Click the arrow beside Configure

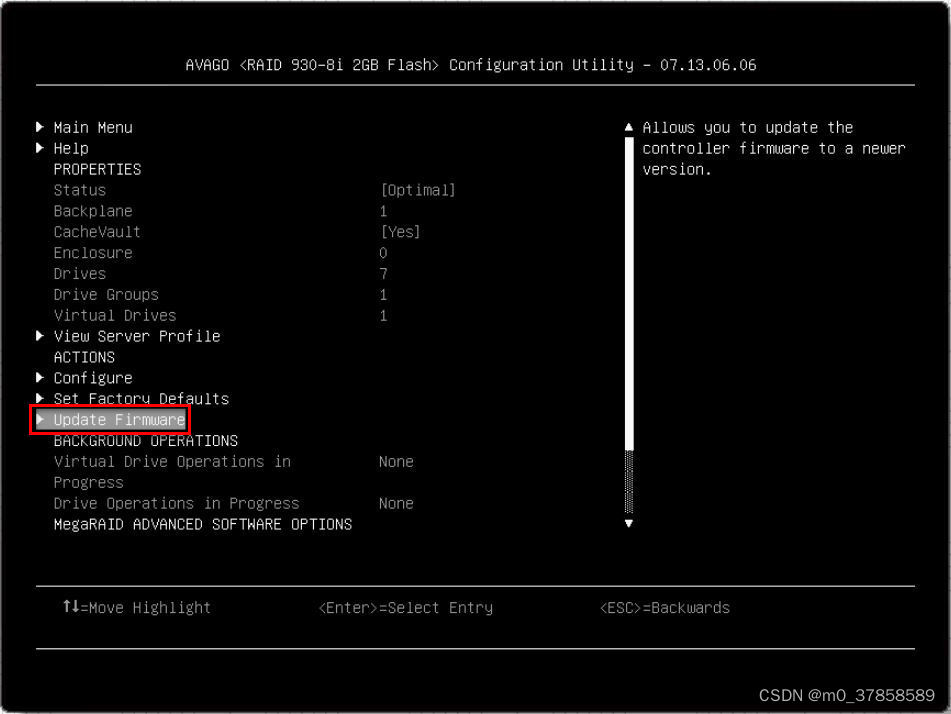pyautogui.click(x=40, y=378)
